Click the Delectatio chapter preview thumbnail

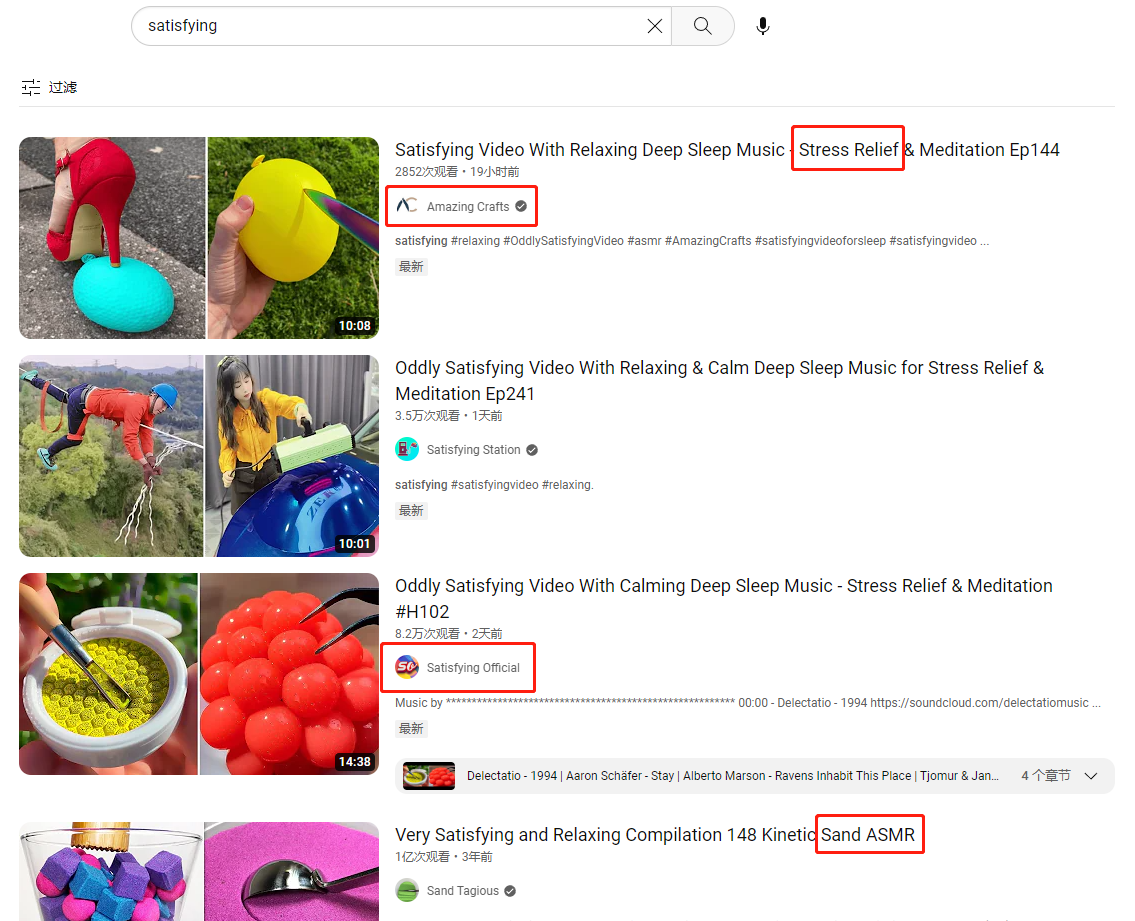click(x=429, y=776)
